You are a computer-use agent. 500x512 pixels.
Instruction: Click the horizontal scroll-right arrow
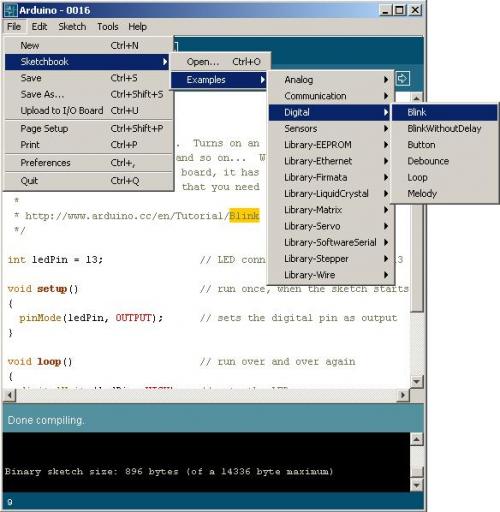coord(403,396)
